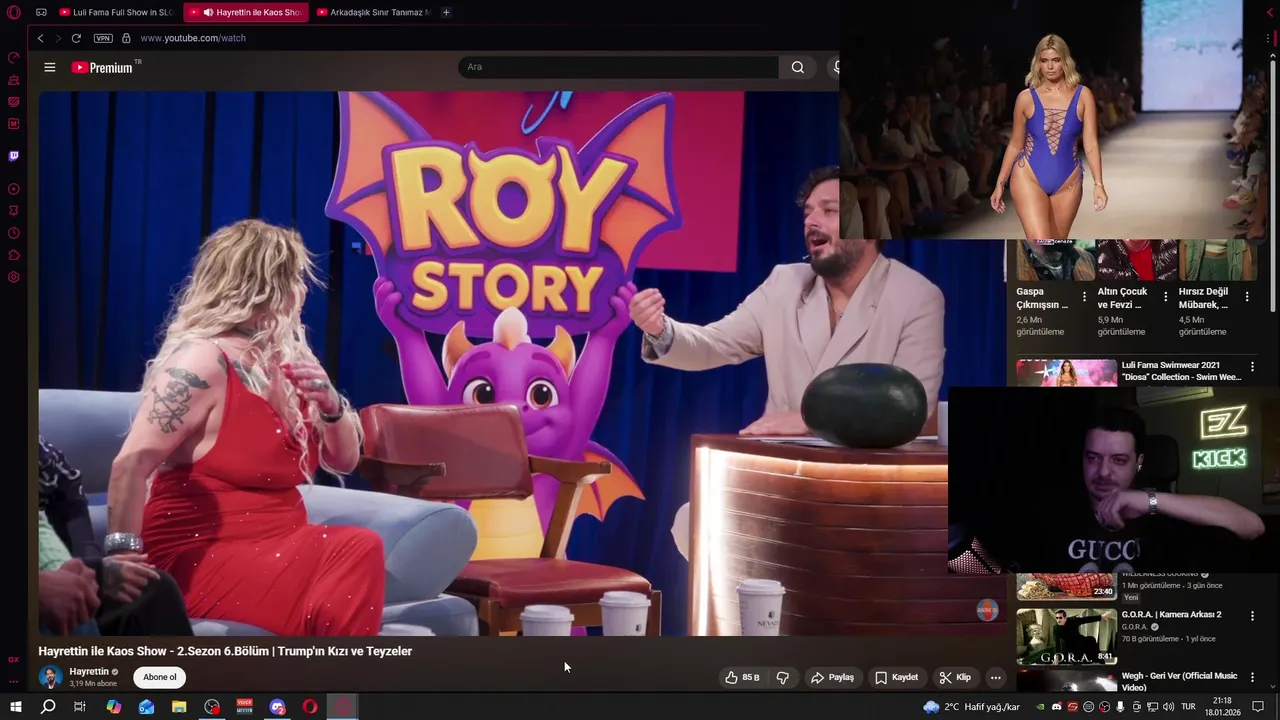The width and height of the screenshot is (1280, 720).
Task: Open video actions three-dot more menu
Action: pos(995,677)
